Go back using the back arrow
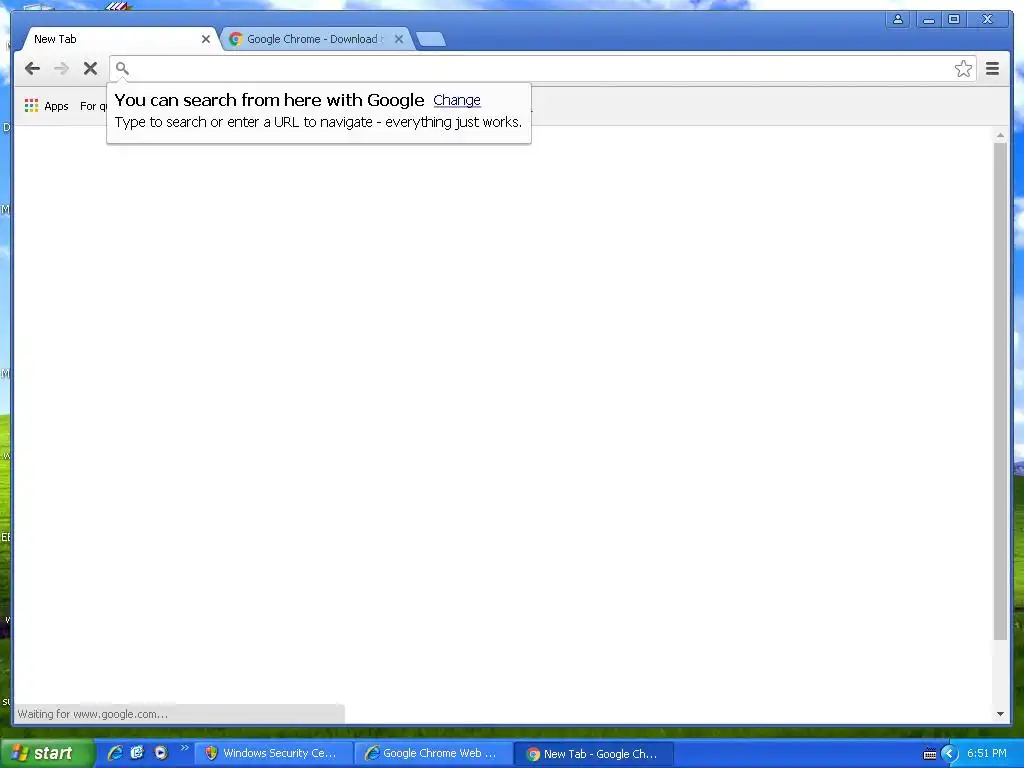Image resolution: width=1024 pixels, height=768 pixels. tap(32, 69)
